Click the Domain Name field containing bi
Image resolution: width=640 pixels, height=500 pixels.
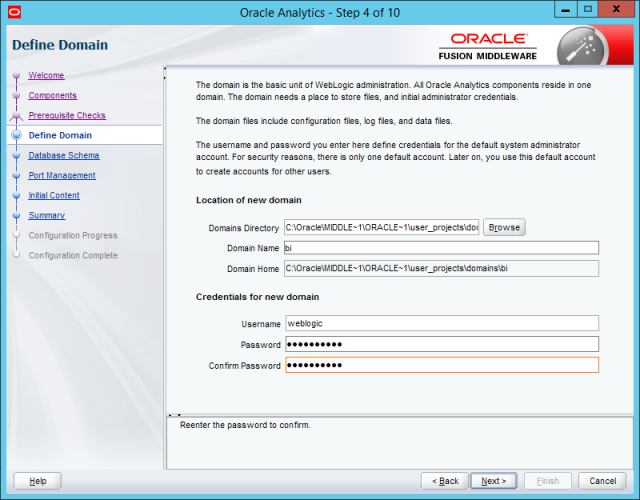tap(441, 248)
